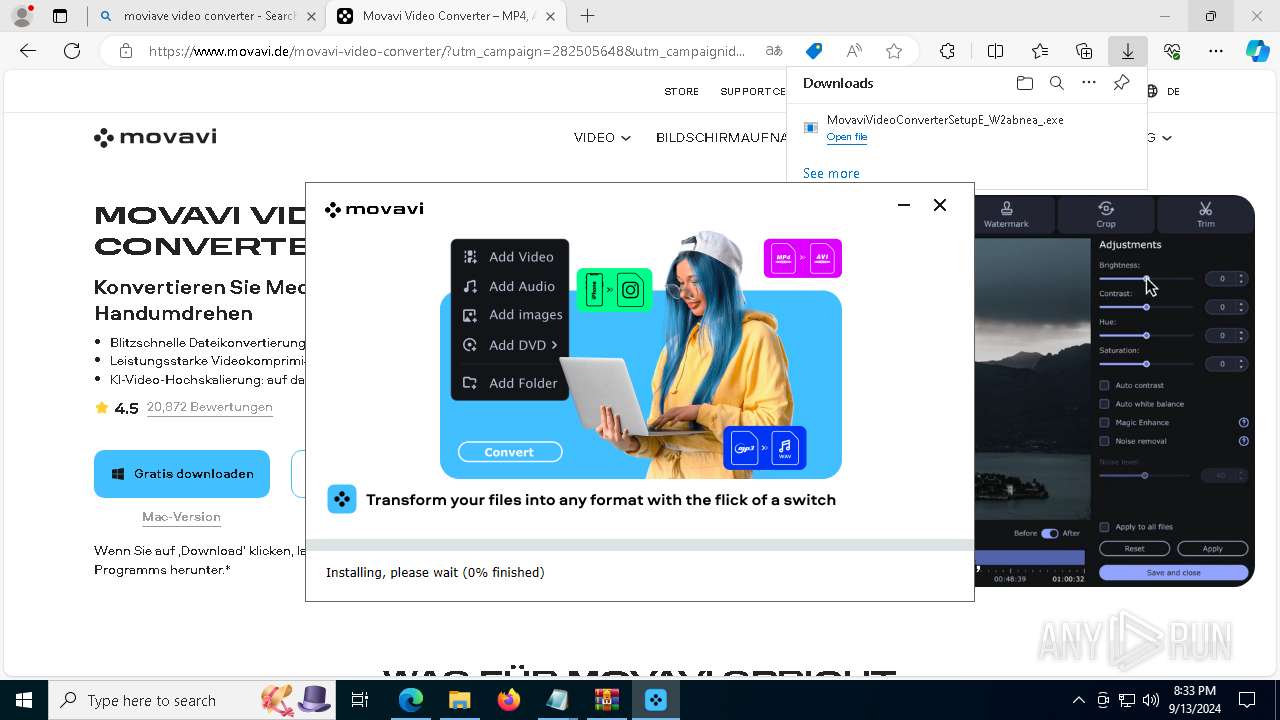Click the Contrast slider handle
Image resolution: width=1280 pixels, height=720 pixels.
(1146, 307)
